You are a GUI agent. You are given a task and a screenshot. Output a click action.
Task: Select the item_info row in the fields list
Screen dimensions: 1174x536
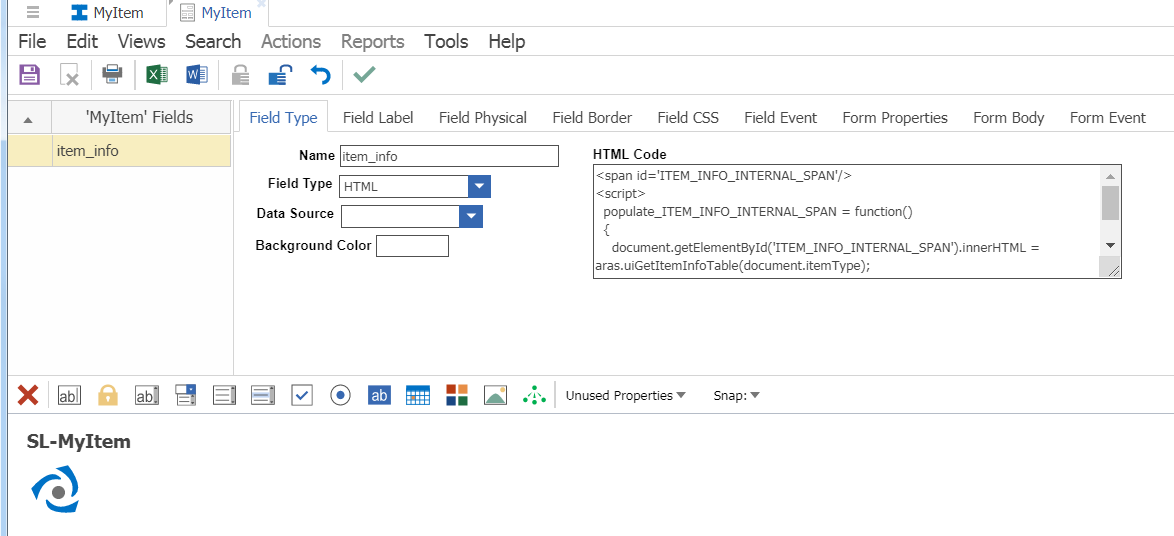click(120, 150)
